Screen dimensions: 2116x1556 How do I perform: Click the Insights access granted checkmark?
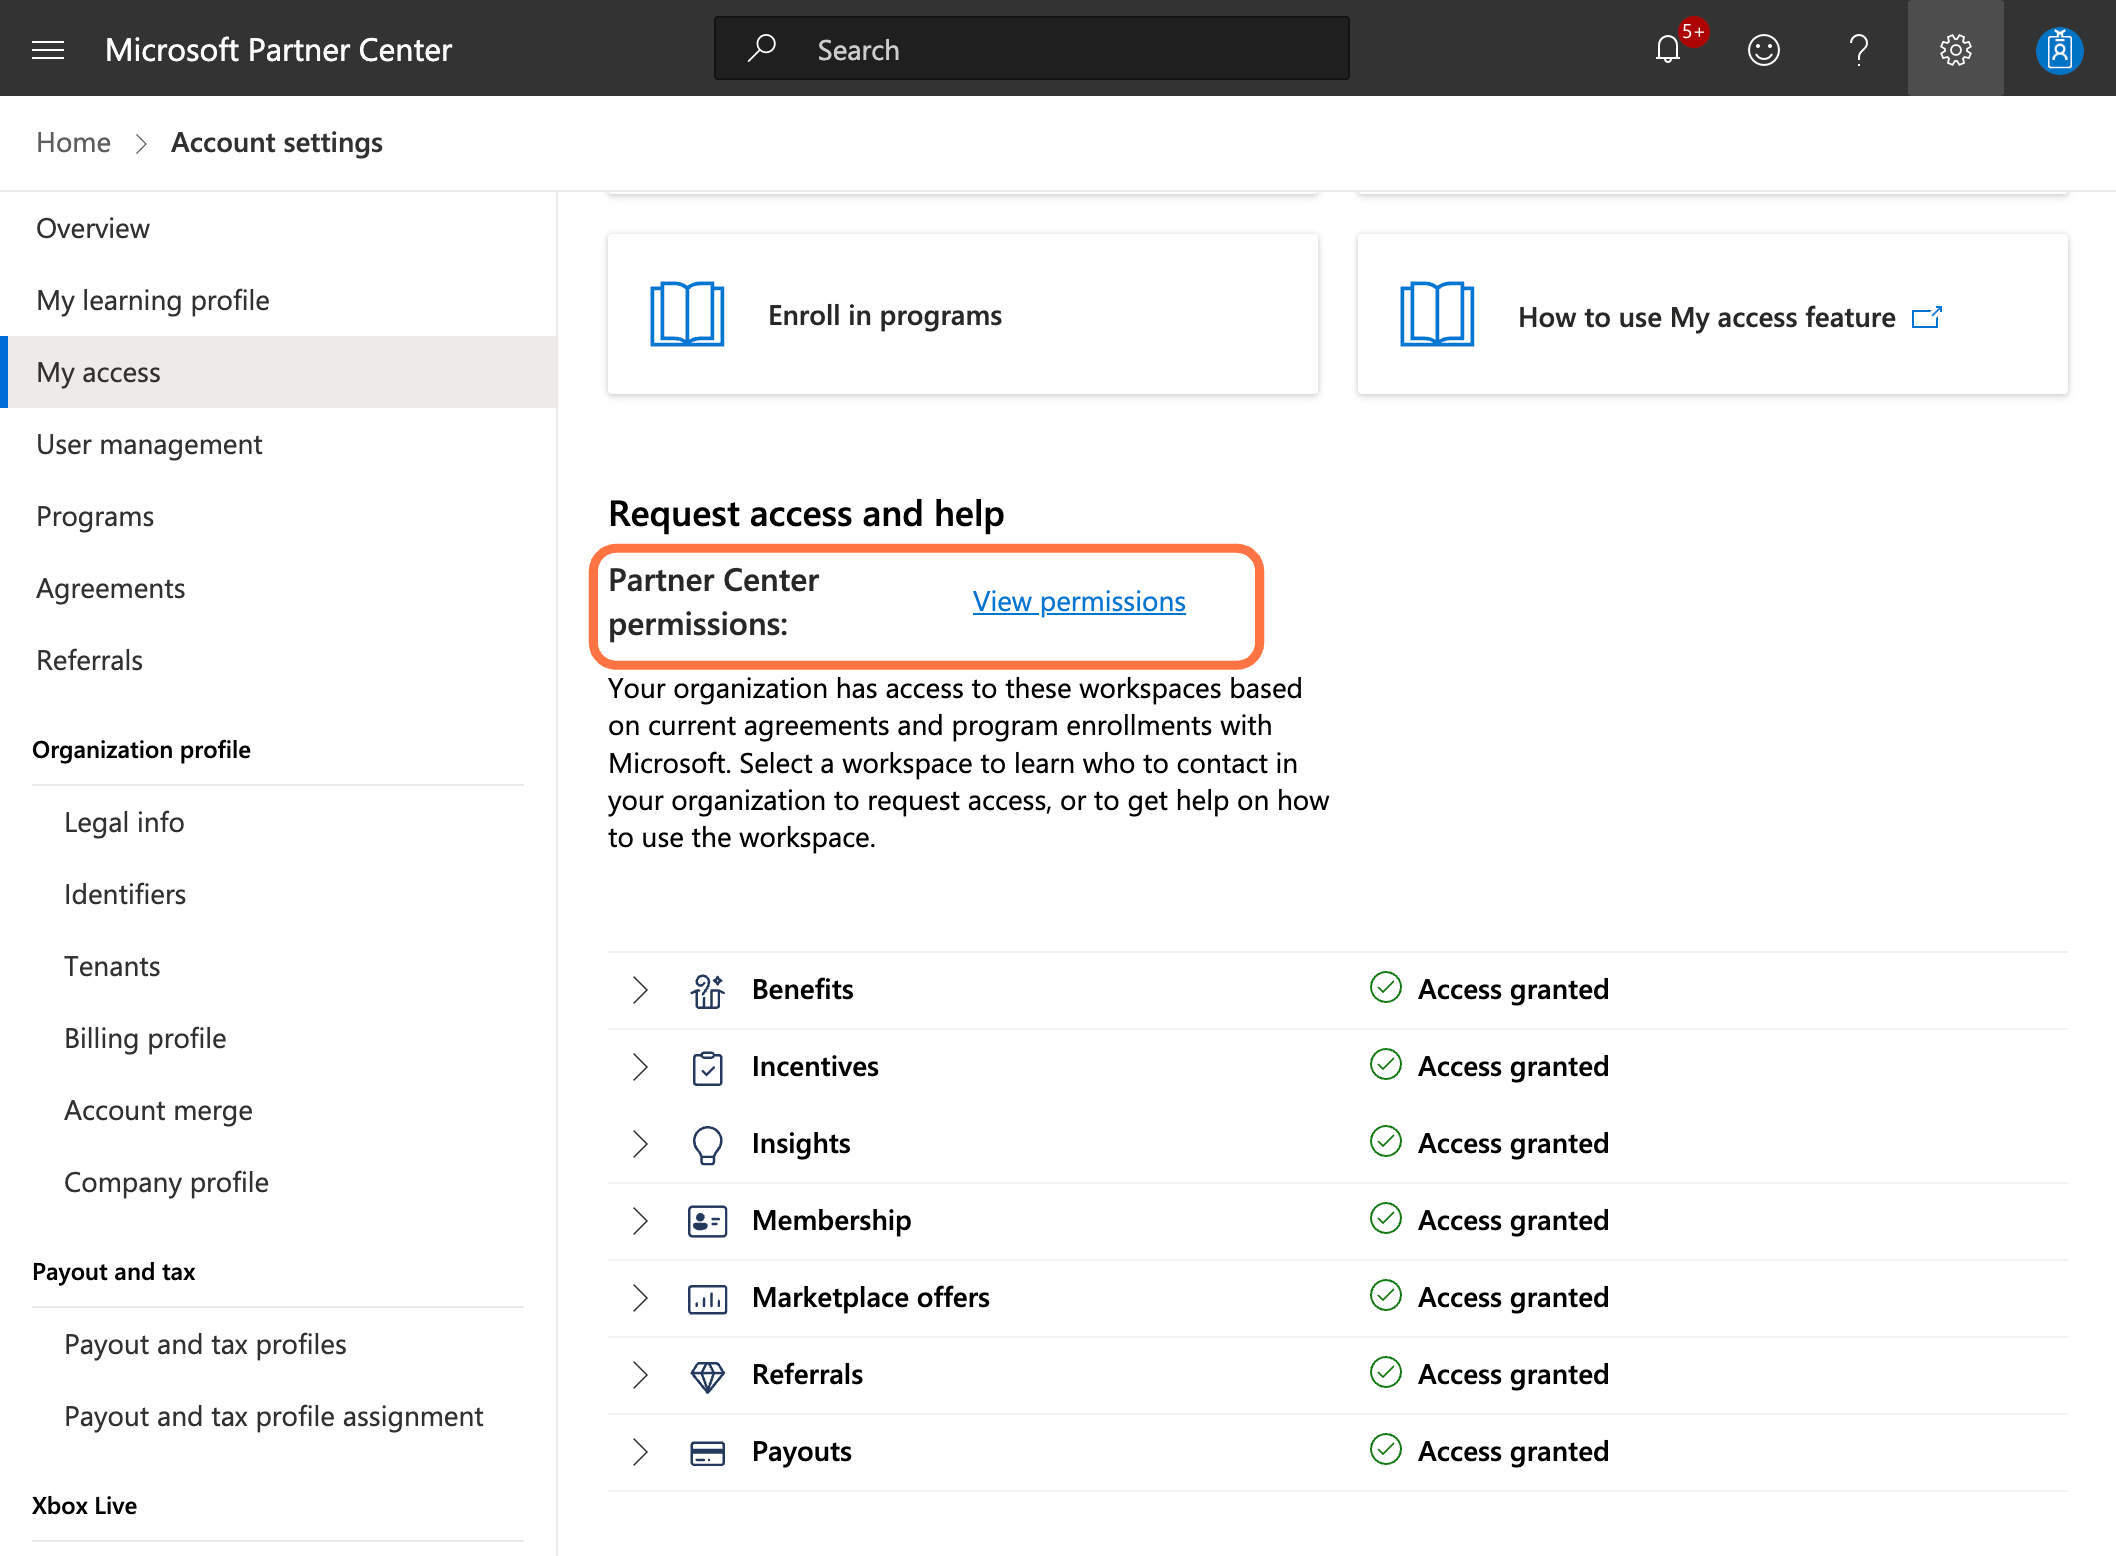tap(1385, 1141)
